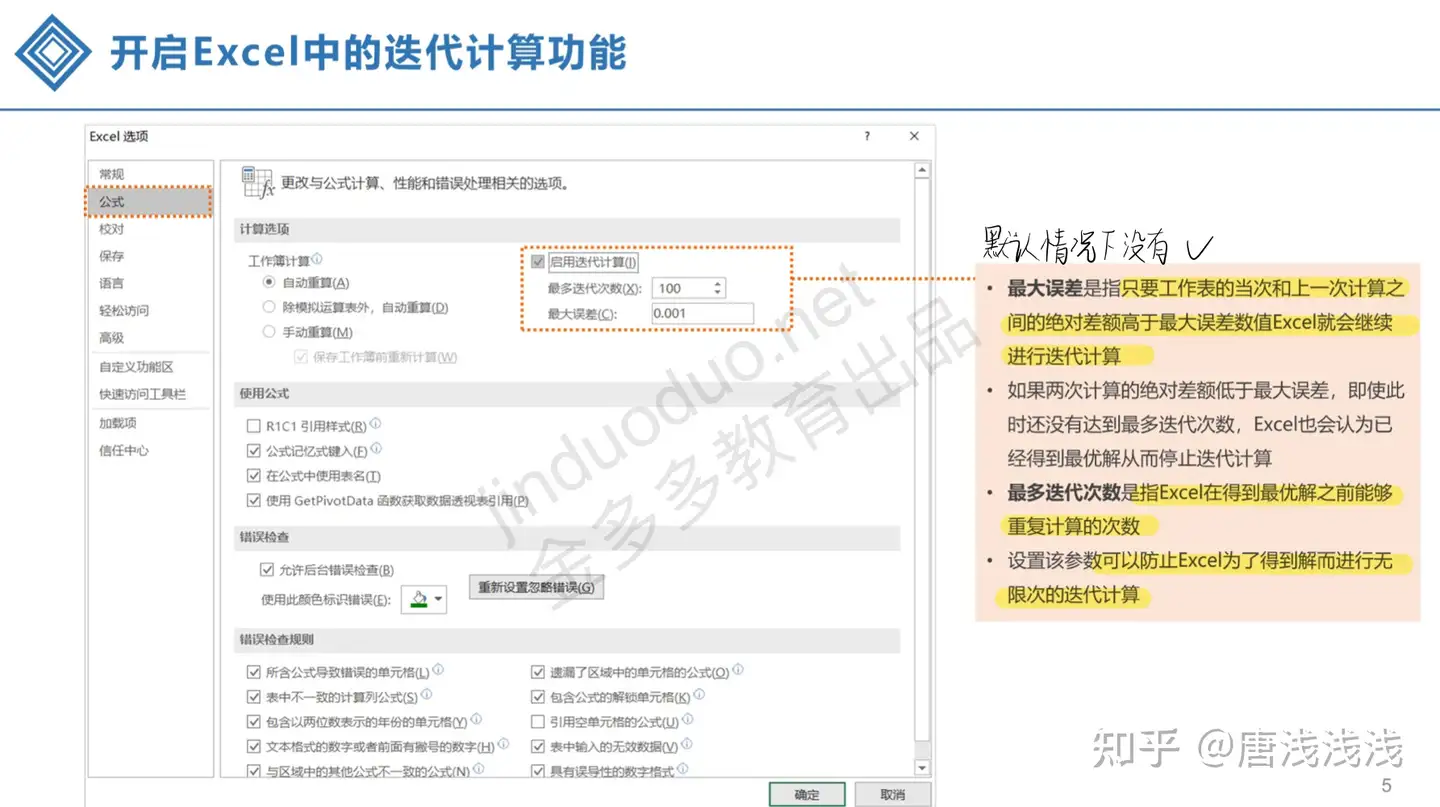This screenshot has width=1440, height=807.
Task: Toggle 在公式中使用表名 checkbox
Action: click(253, 476)
